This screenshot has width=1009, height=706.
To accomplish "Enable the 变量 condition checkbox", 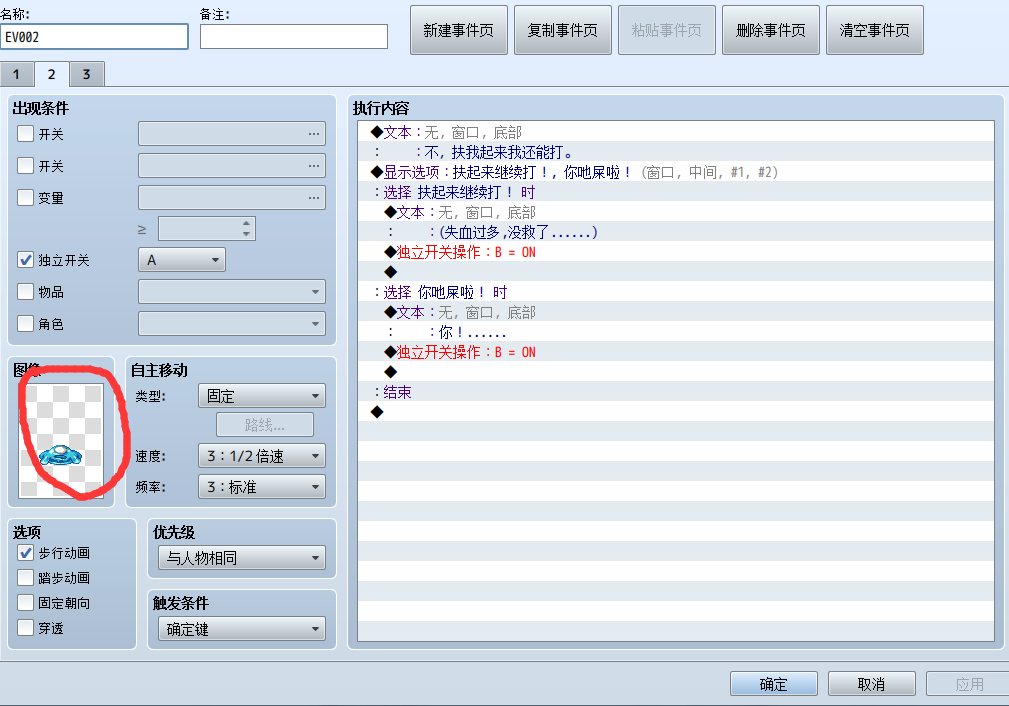I will (x=26, y=198).
